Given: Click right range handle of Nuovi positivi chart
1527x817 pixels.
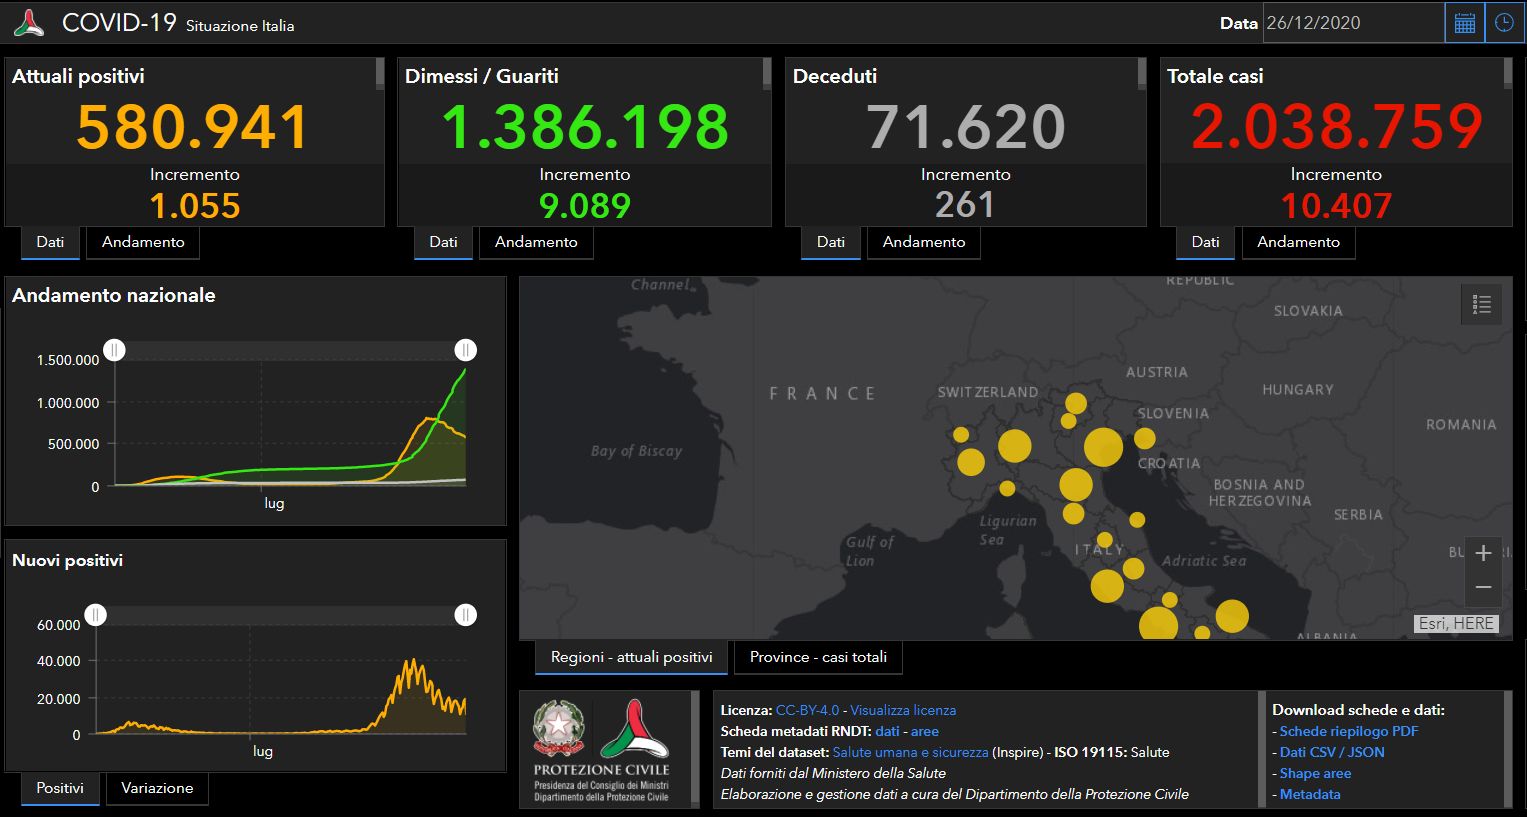Looking at the screenshot, I should point(465,615).
